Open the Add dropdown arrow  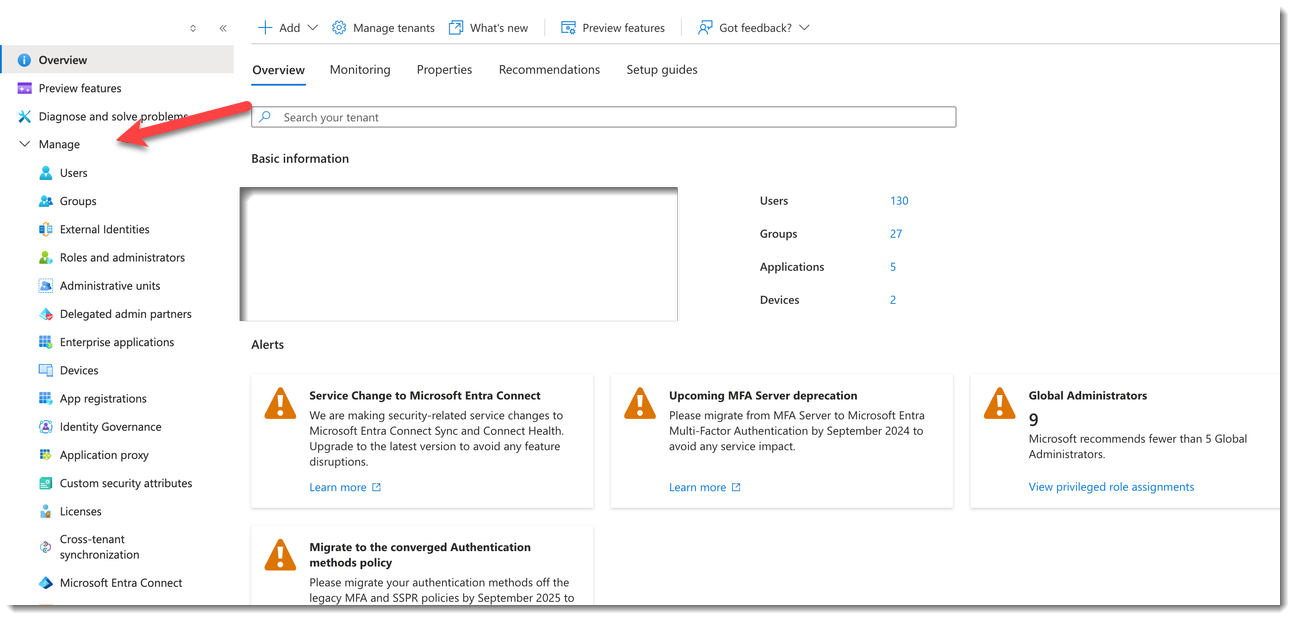[x=312, y=28]
